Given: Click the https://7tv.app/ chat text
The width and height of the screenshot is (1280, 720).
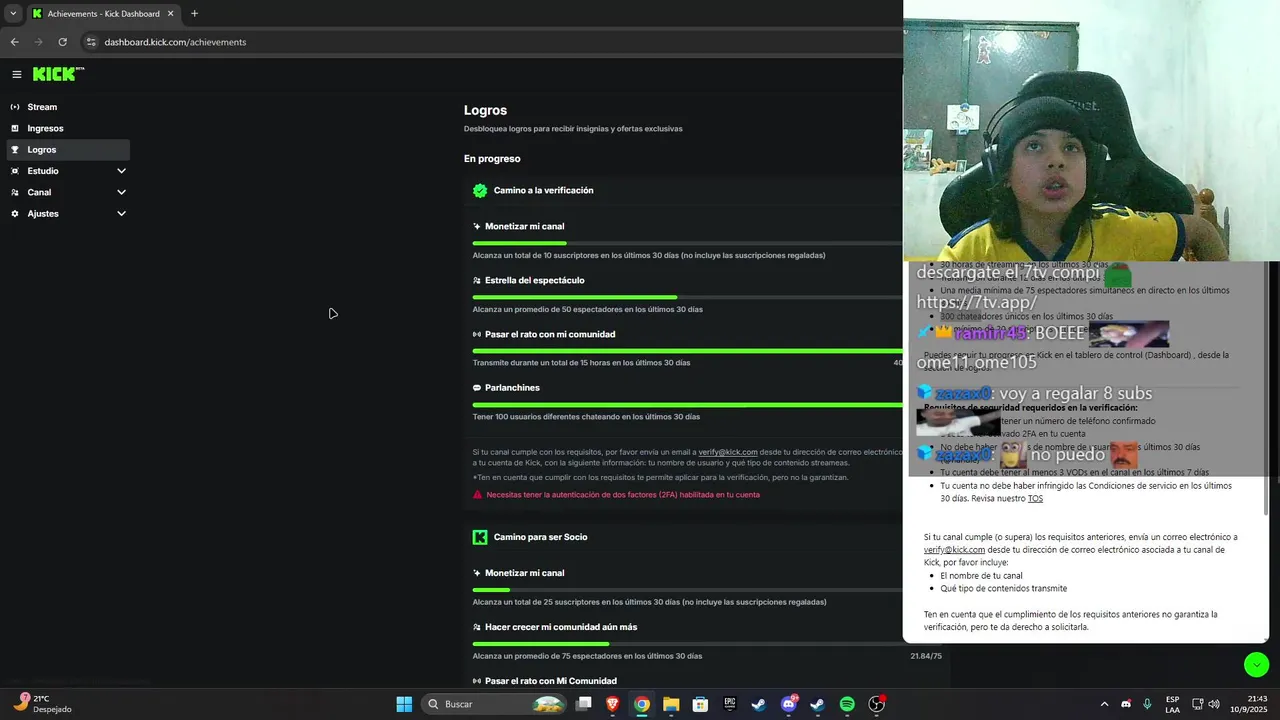Looking at the screenshot, I should [x=976, y=302].
